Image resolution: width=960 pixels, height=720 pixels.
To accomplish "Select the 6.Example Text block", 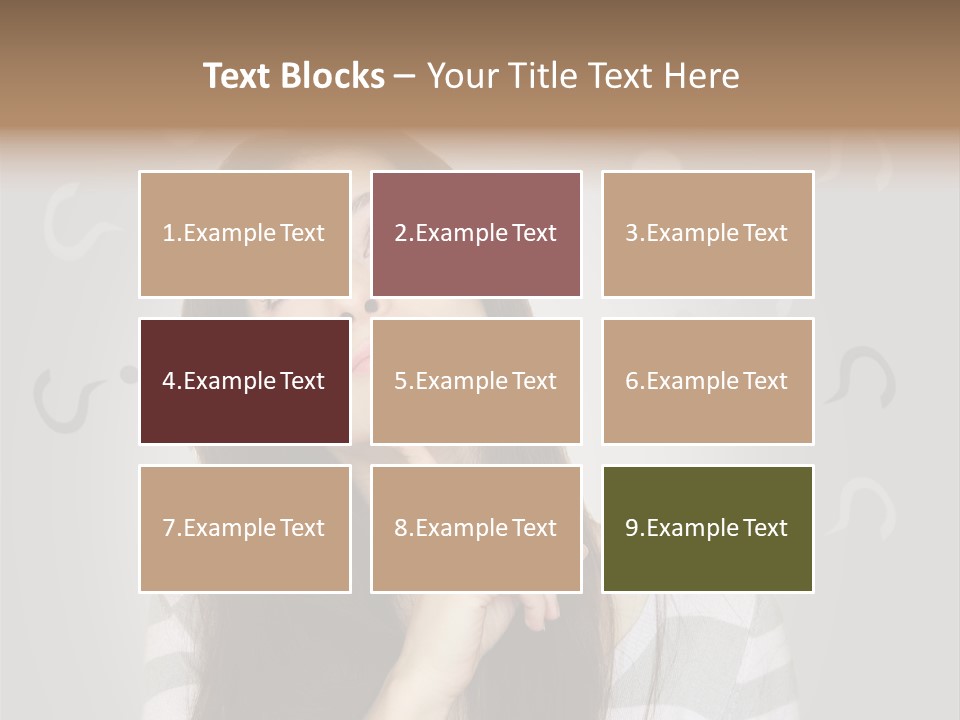I will point(708,381).
